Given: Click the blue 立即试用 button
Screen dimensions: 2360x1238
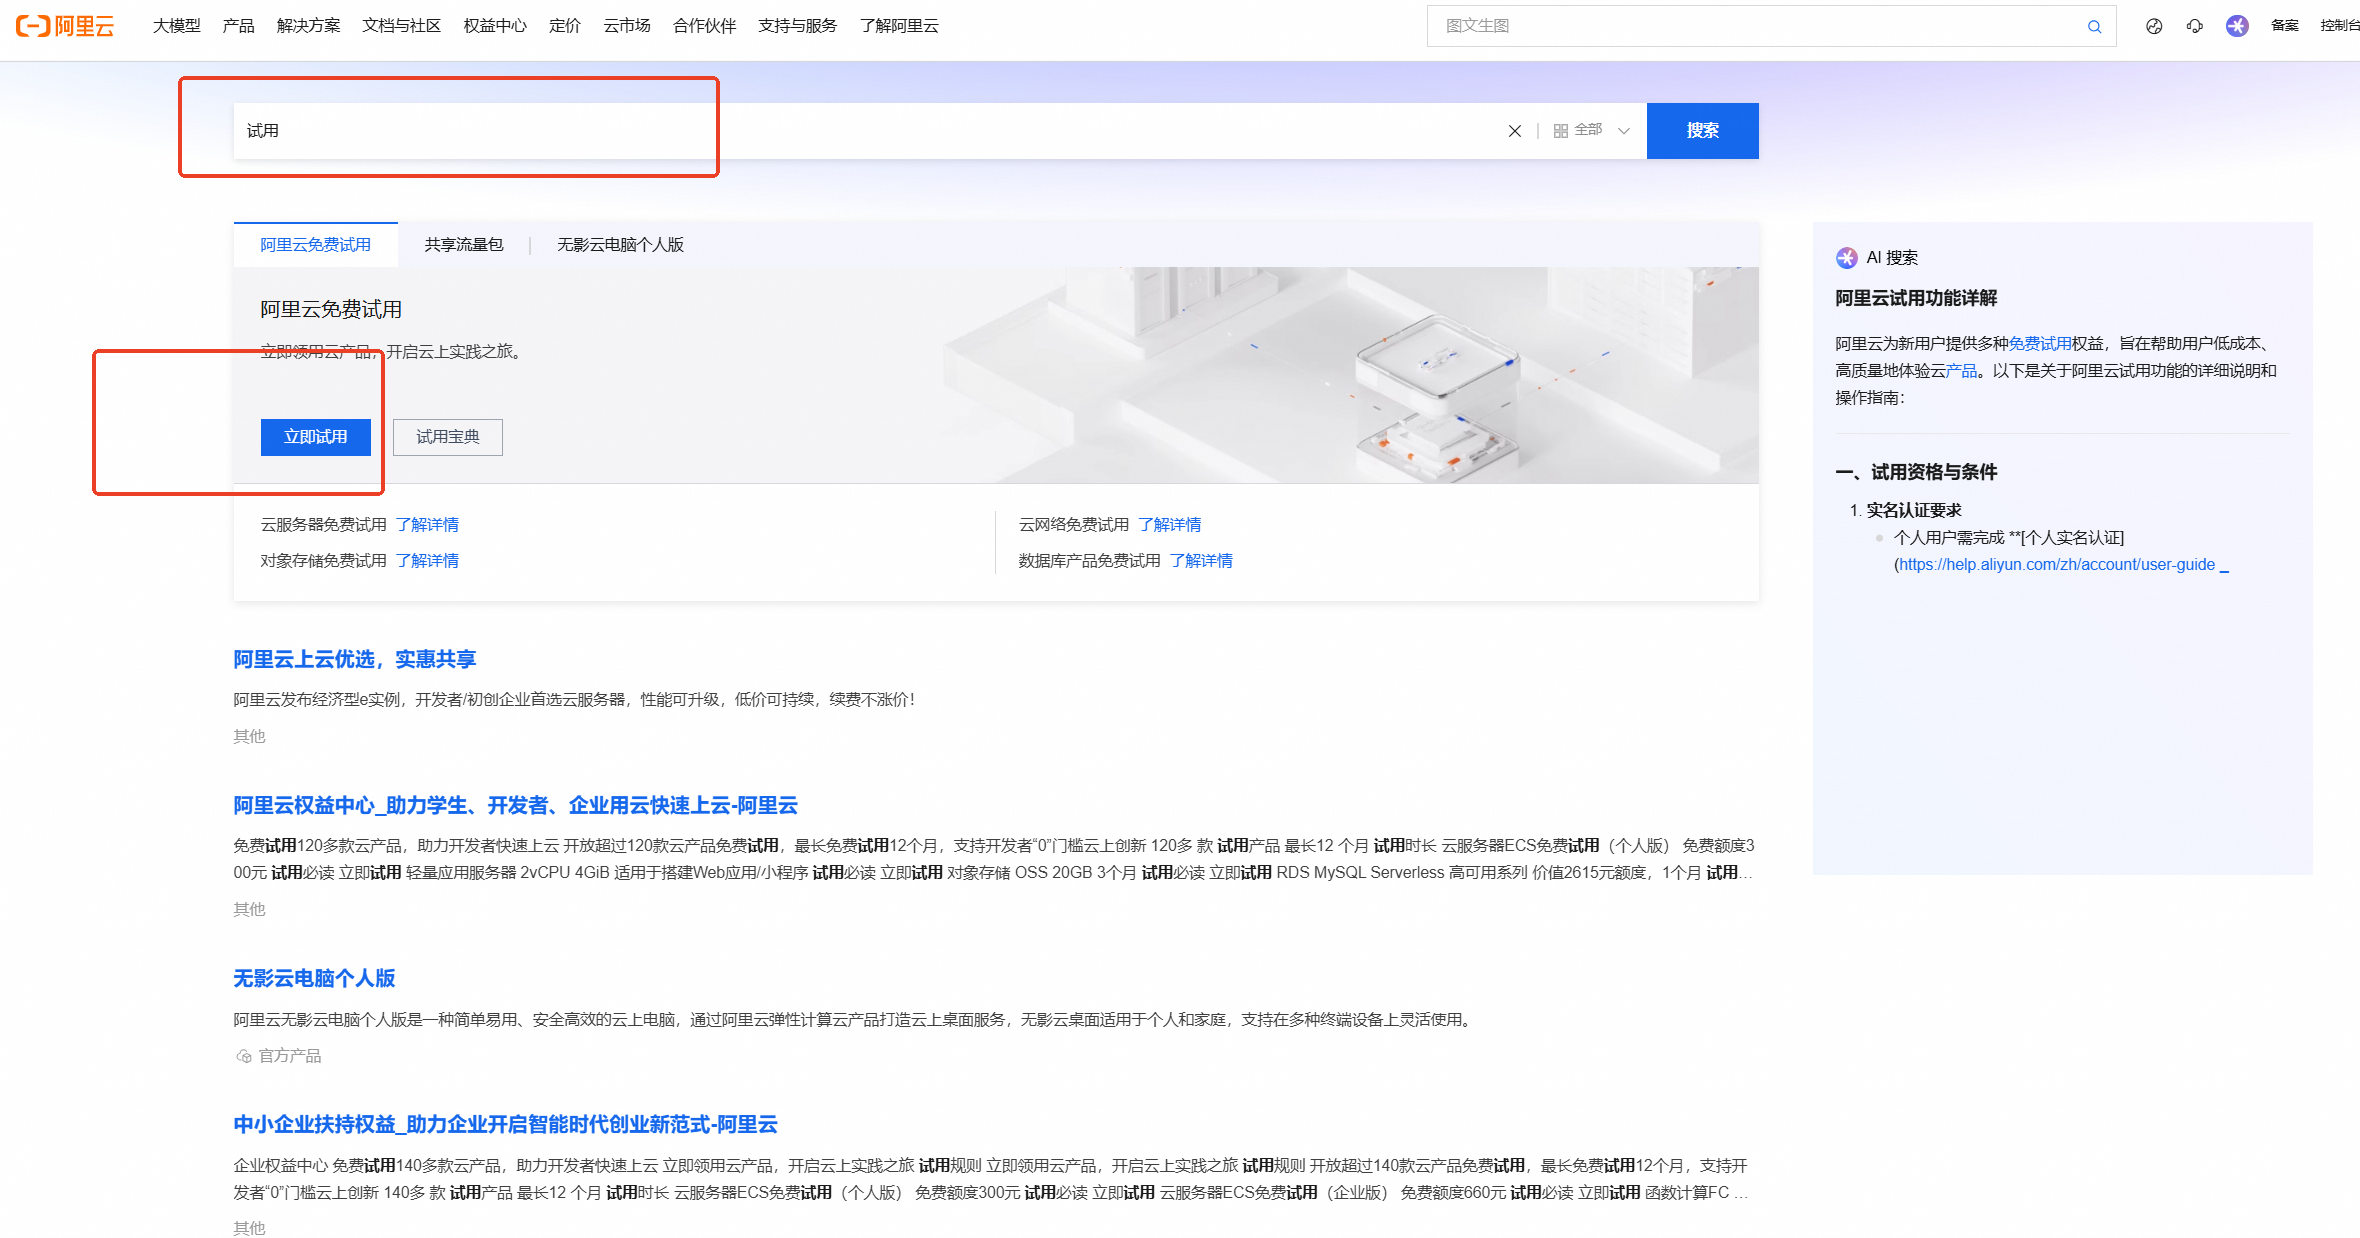Looking at the screenshot, I should [x=315, y=437].
